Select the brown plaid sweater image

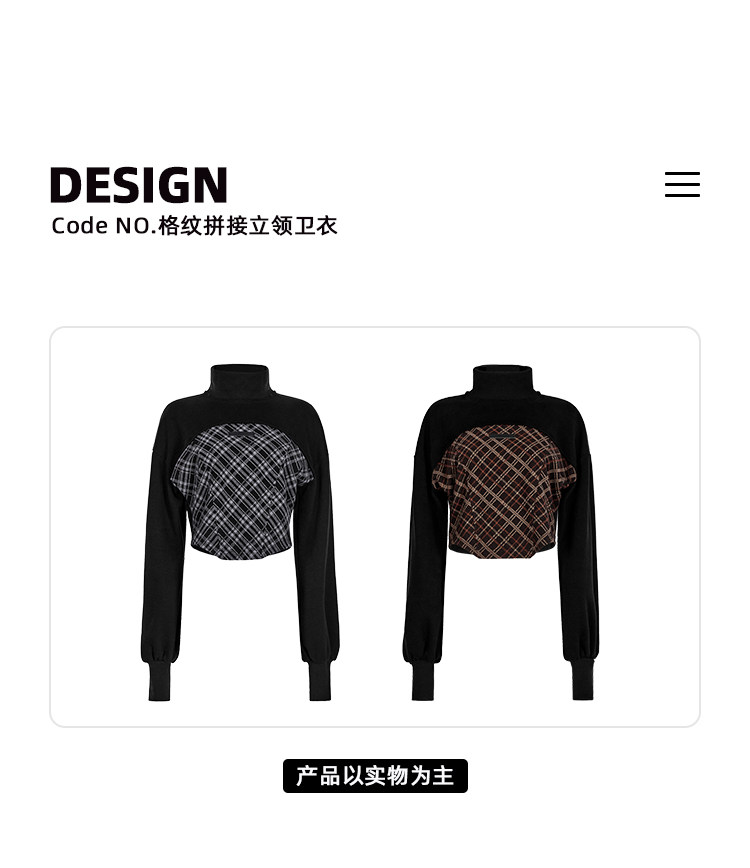[x=501, y=532]
